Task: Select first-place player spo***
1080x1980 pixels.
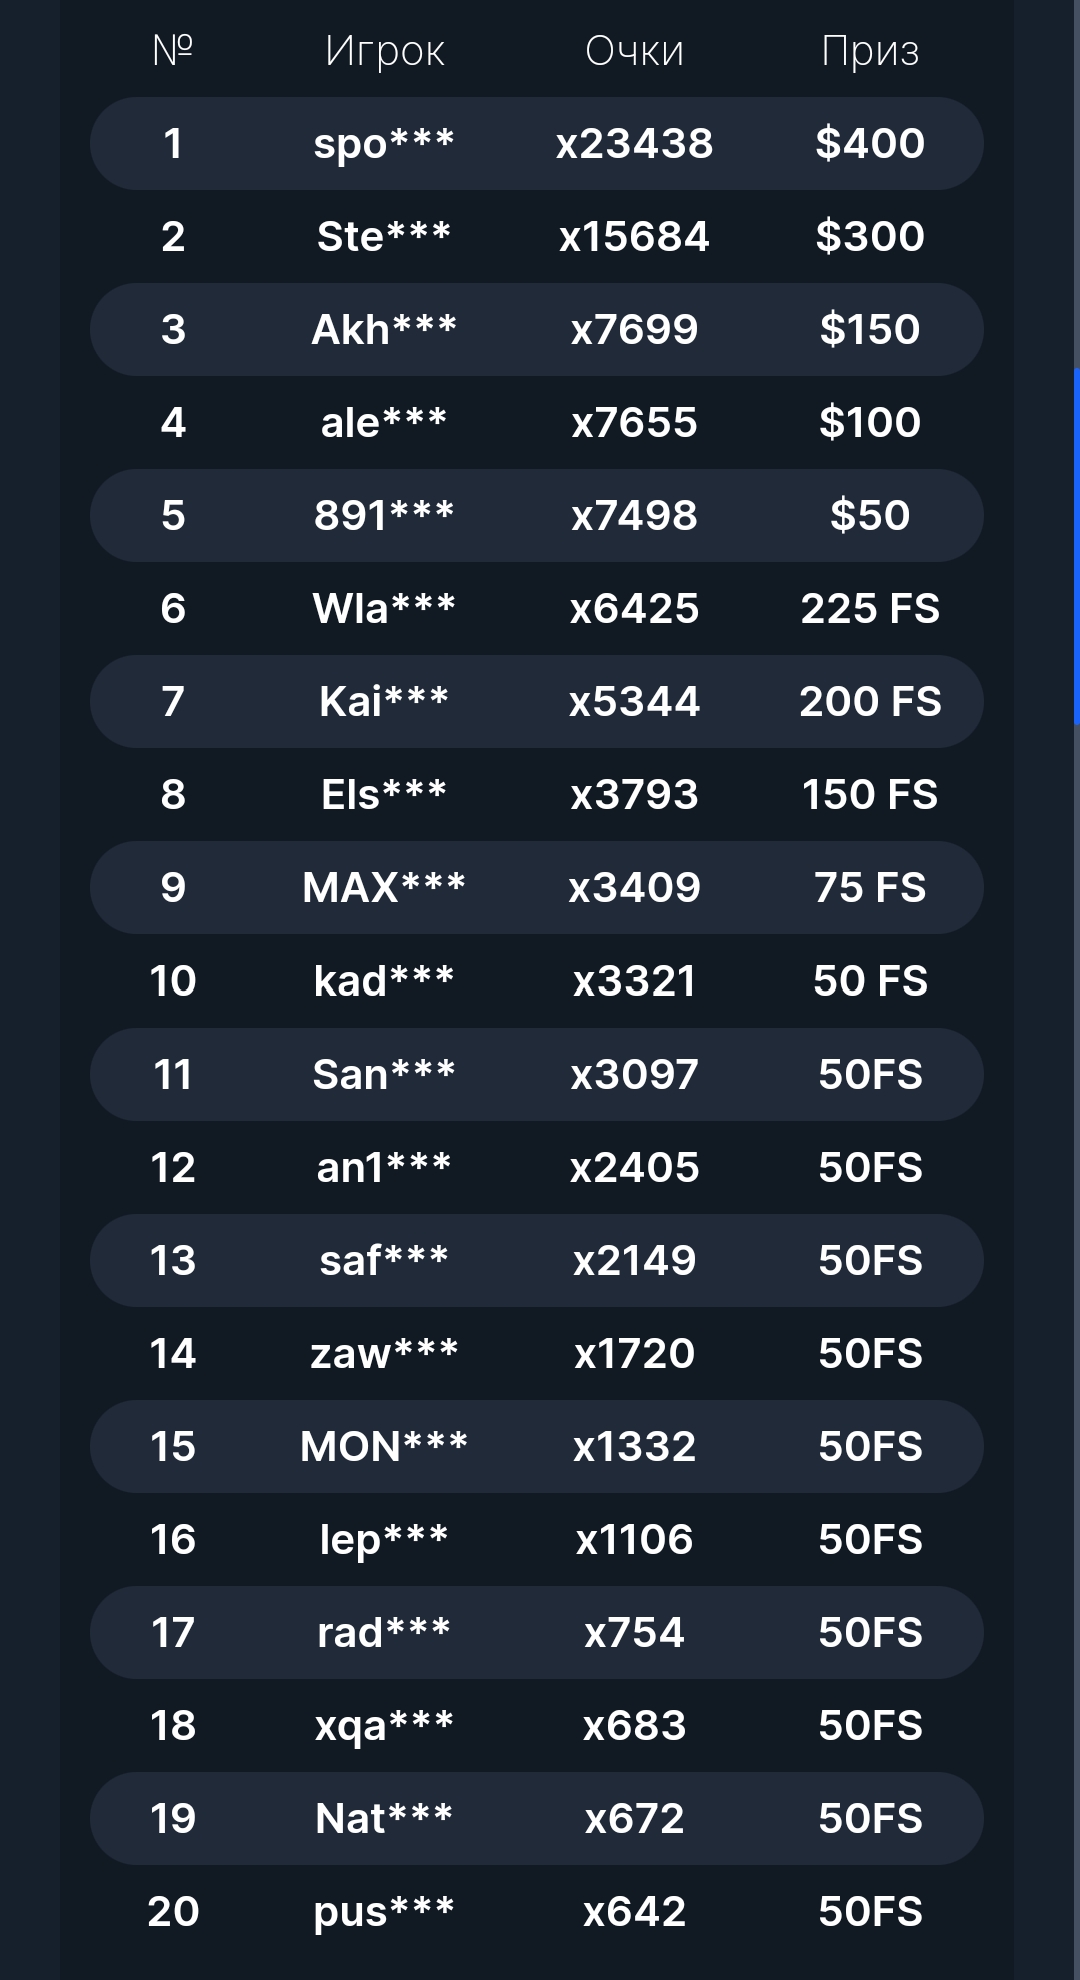Action: tap(384, 144)
